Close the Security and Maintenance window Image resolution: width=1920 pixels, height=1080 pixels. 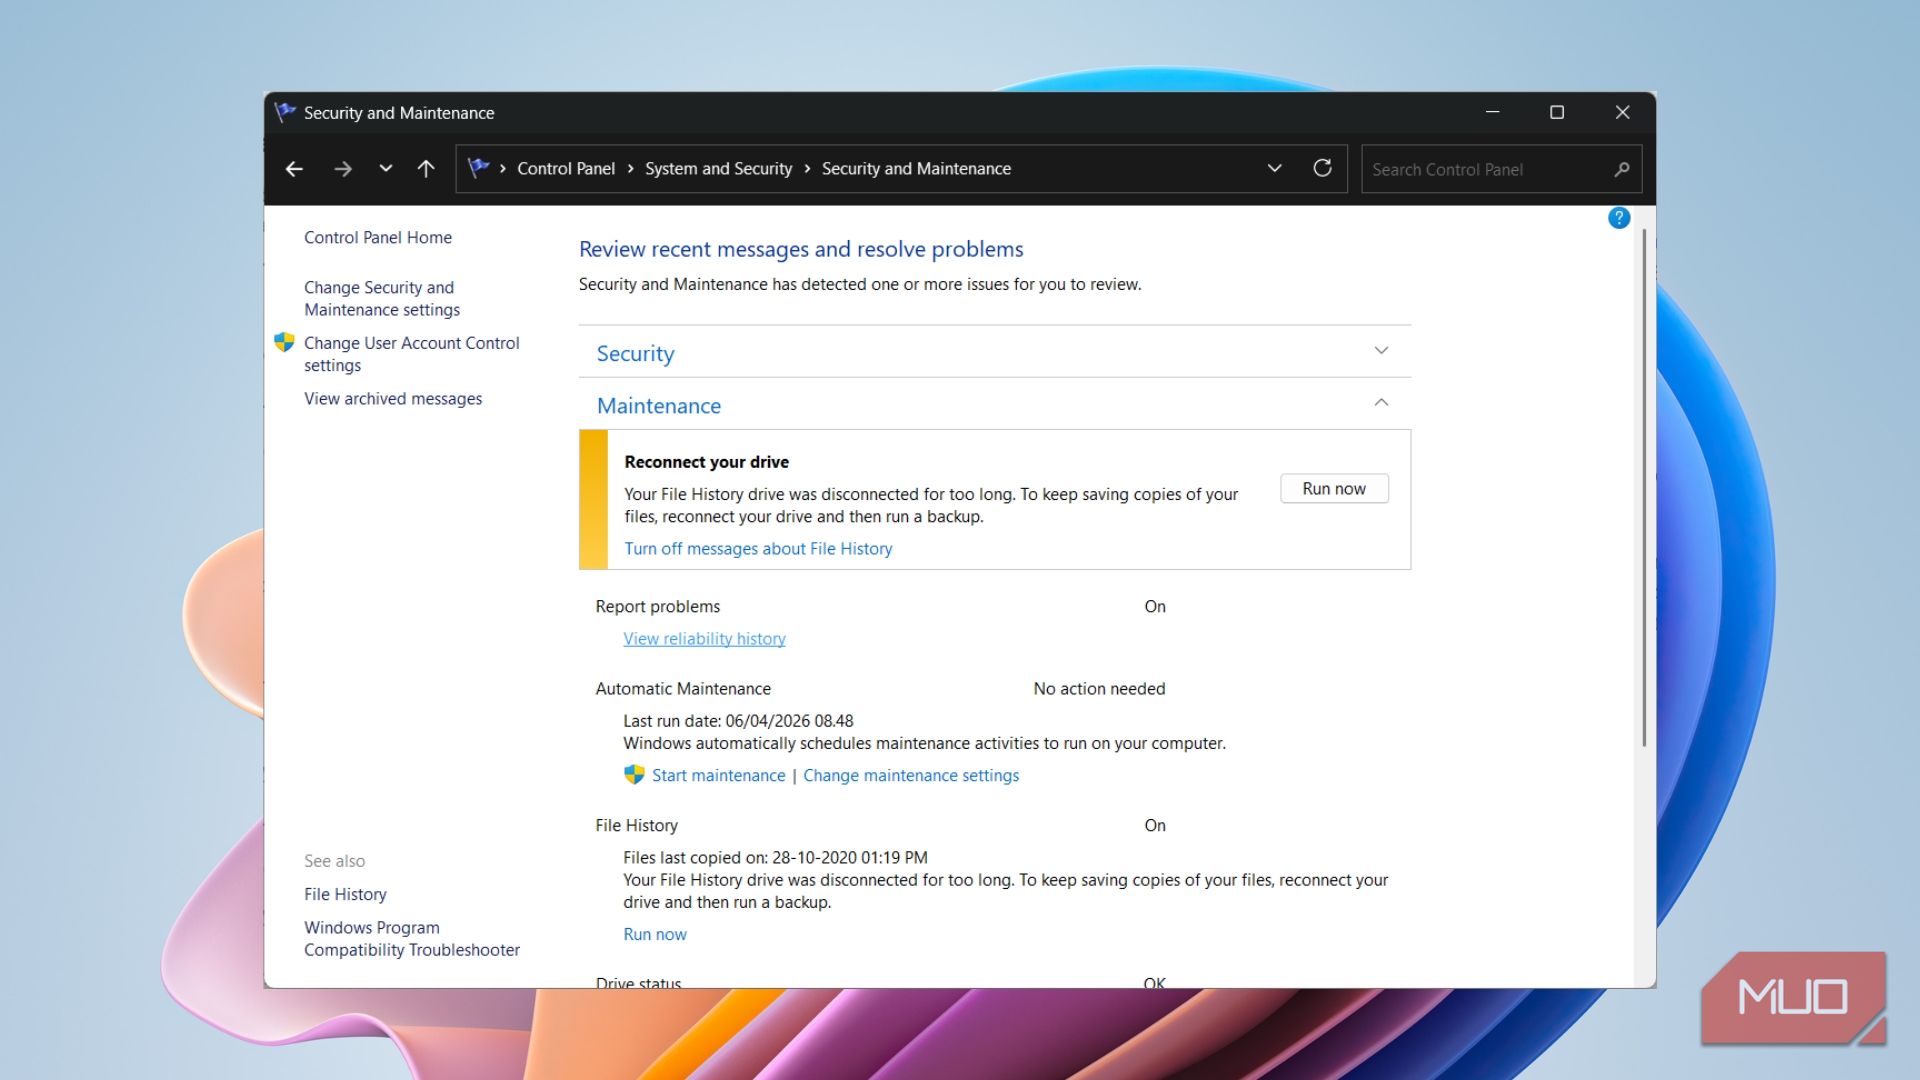tap(1622, 112)
